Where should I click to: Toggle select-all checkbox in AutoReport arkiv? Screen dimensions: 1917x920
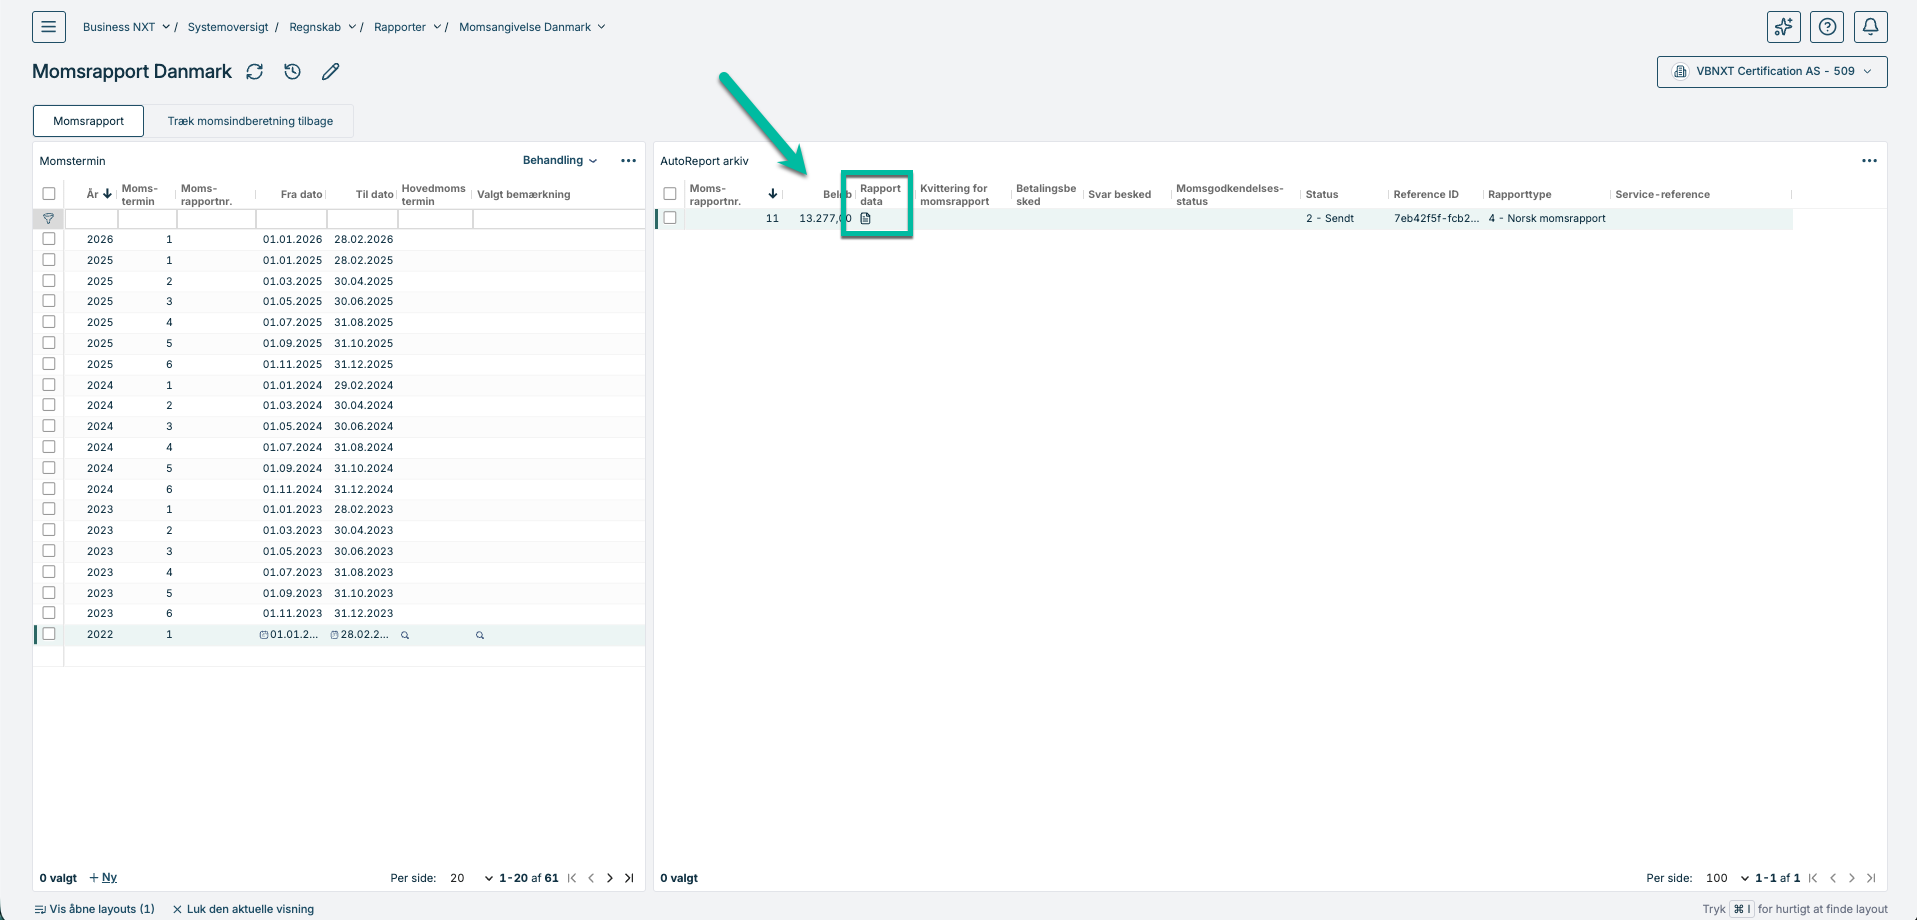pos(670,194)
